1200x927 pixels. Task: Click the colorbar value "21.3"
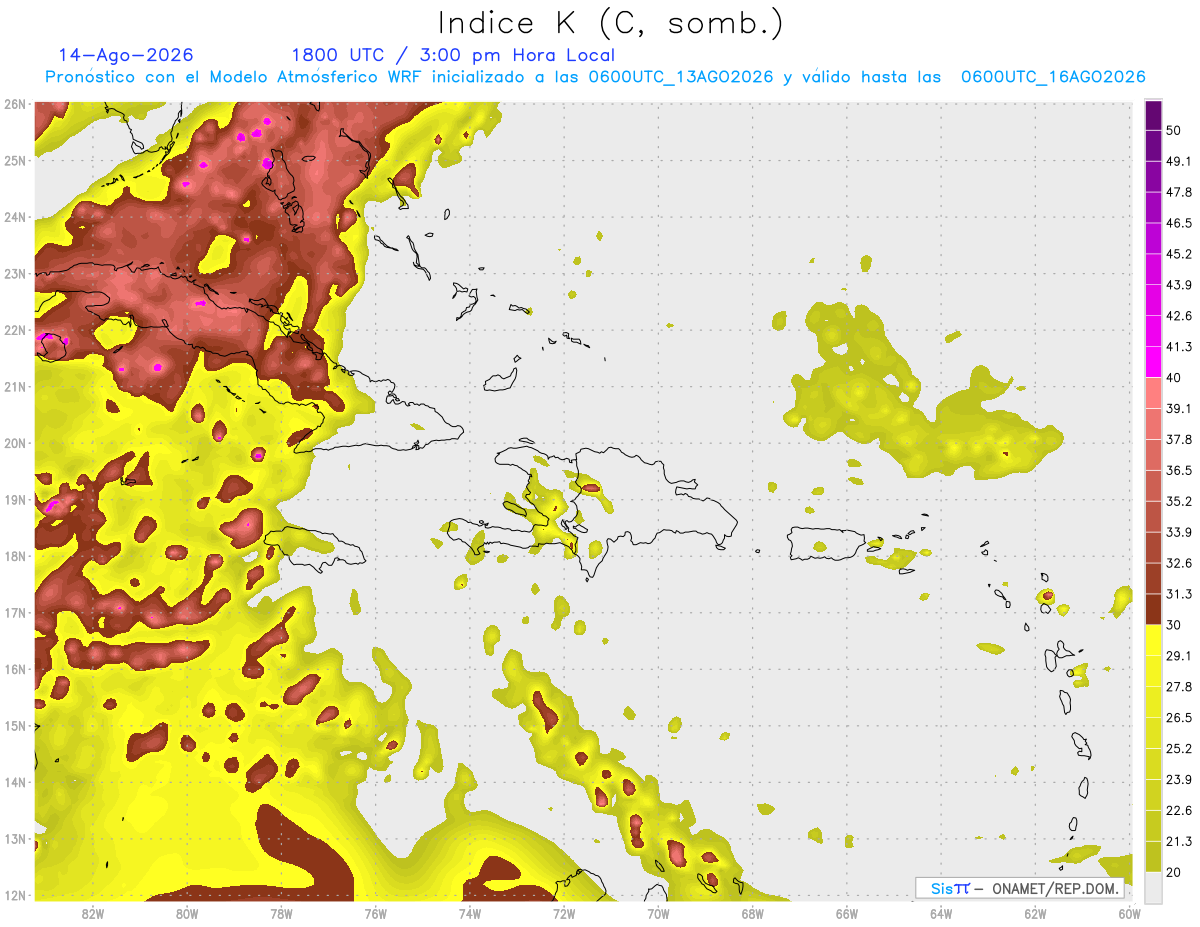1179,842
